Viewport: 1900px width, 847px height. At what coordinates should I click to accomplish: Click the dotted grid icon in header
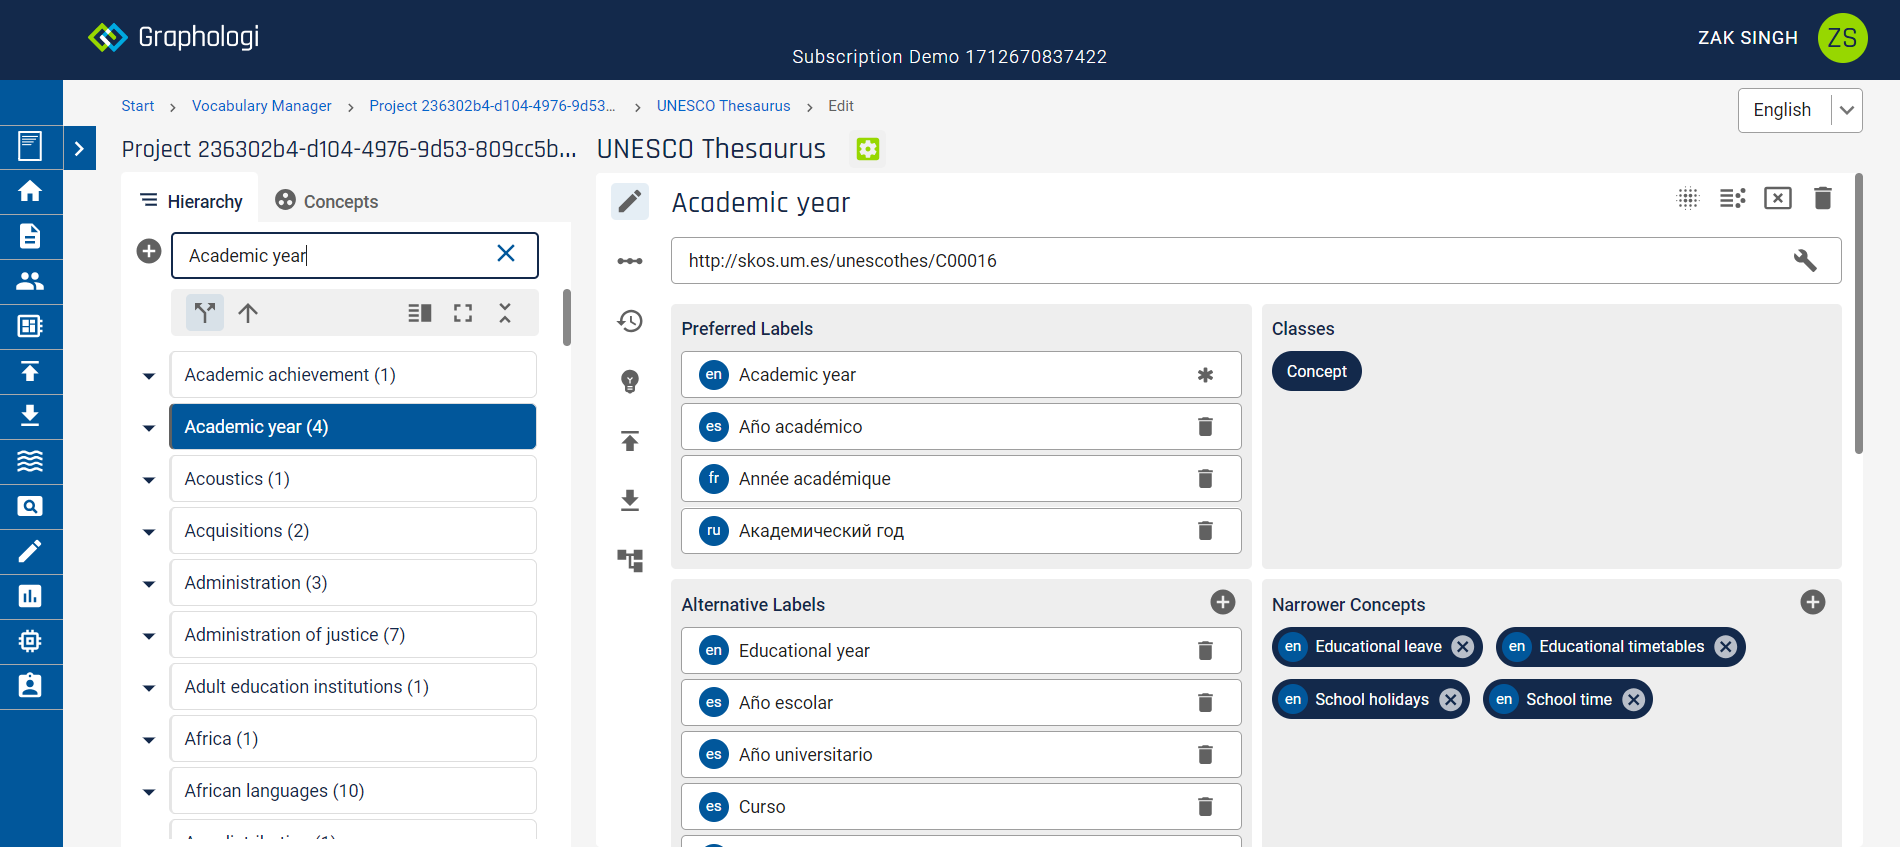pos(1688,198)
